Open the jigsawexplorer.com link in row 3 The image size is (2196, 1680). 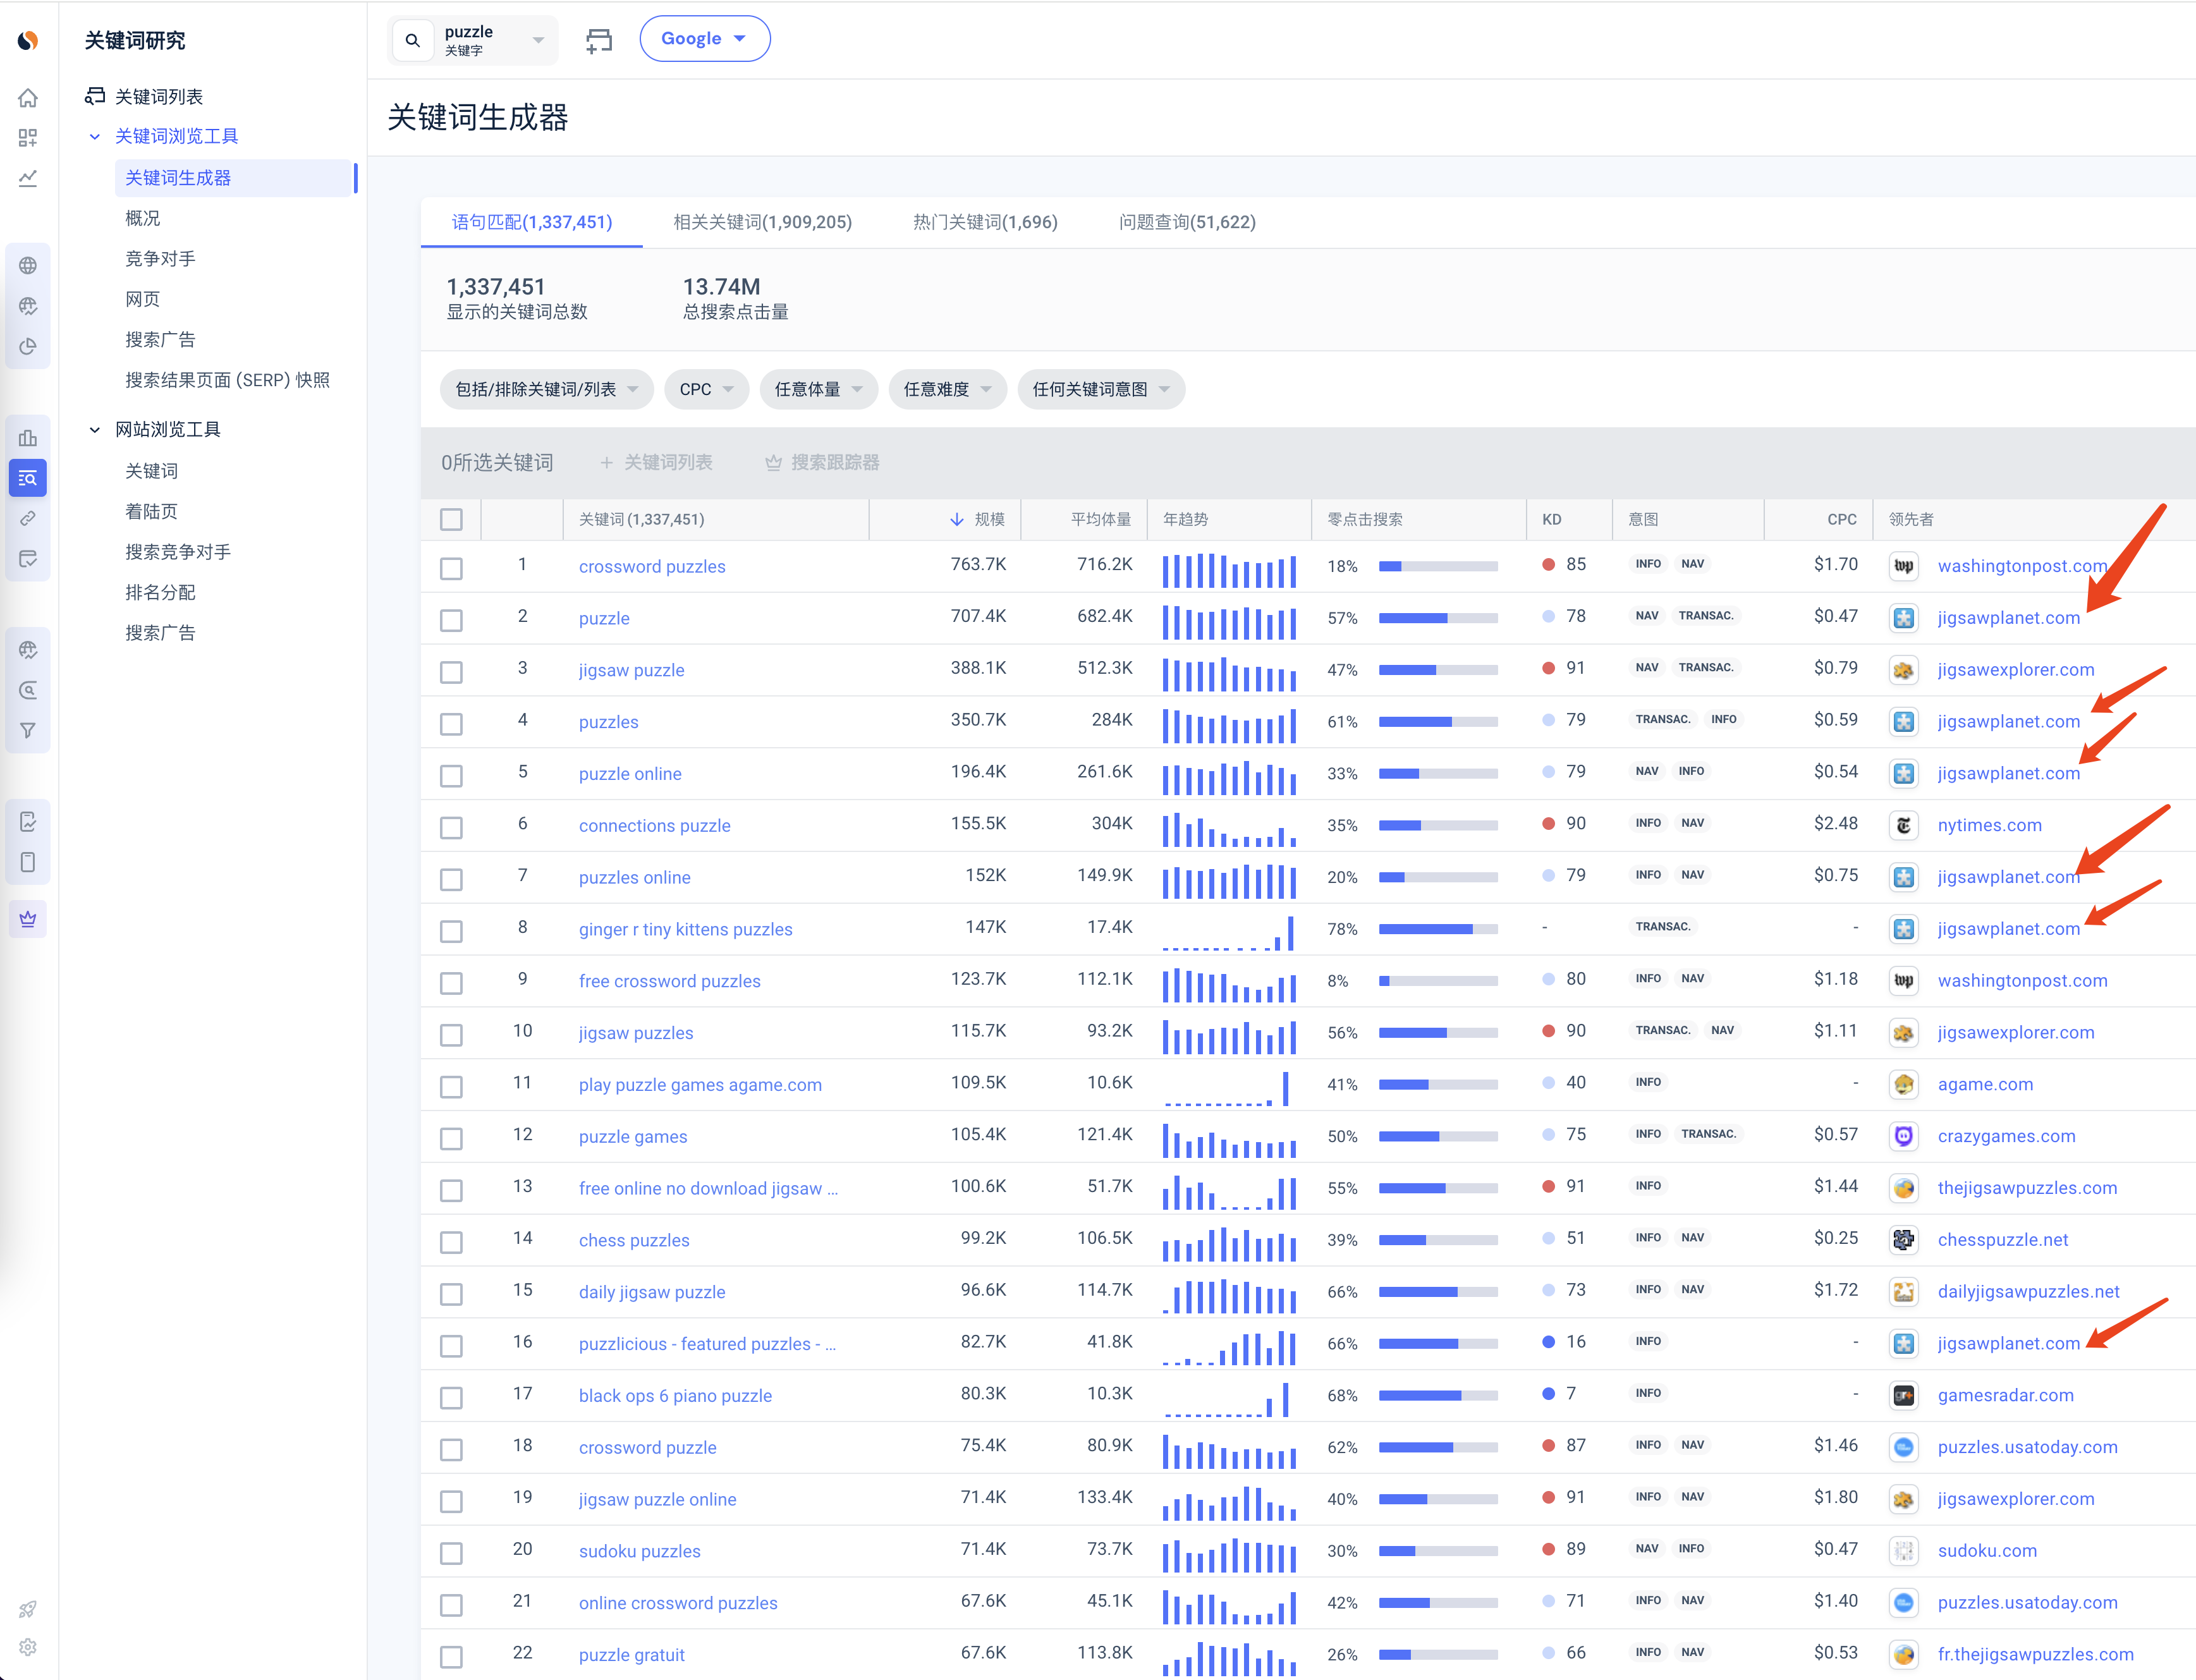click(2015, 670)
